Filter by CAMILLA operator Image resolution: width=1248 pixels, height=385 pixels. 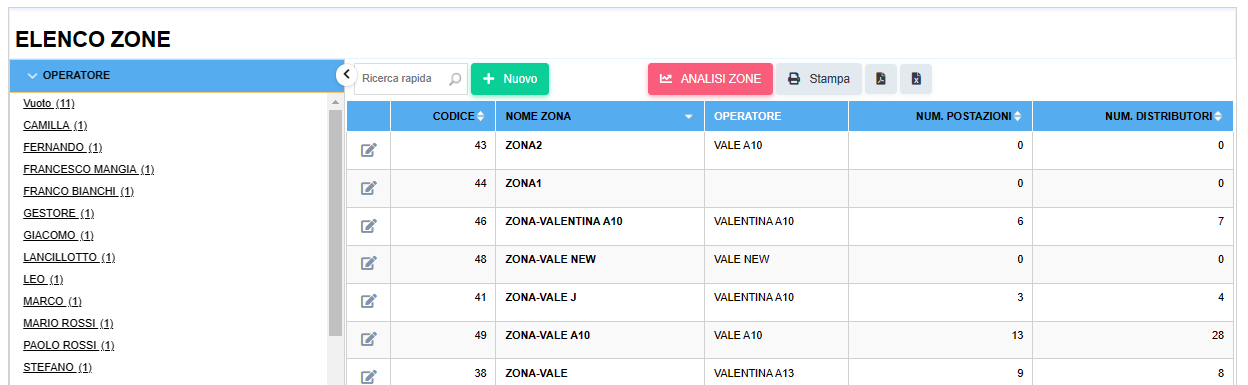(x=55, y=125)
